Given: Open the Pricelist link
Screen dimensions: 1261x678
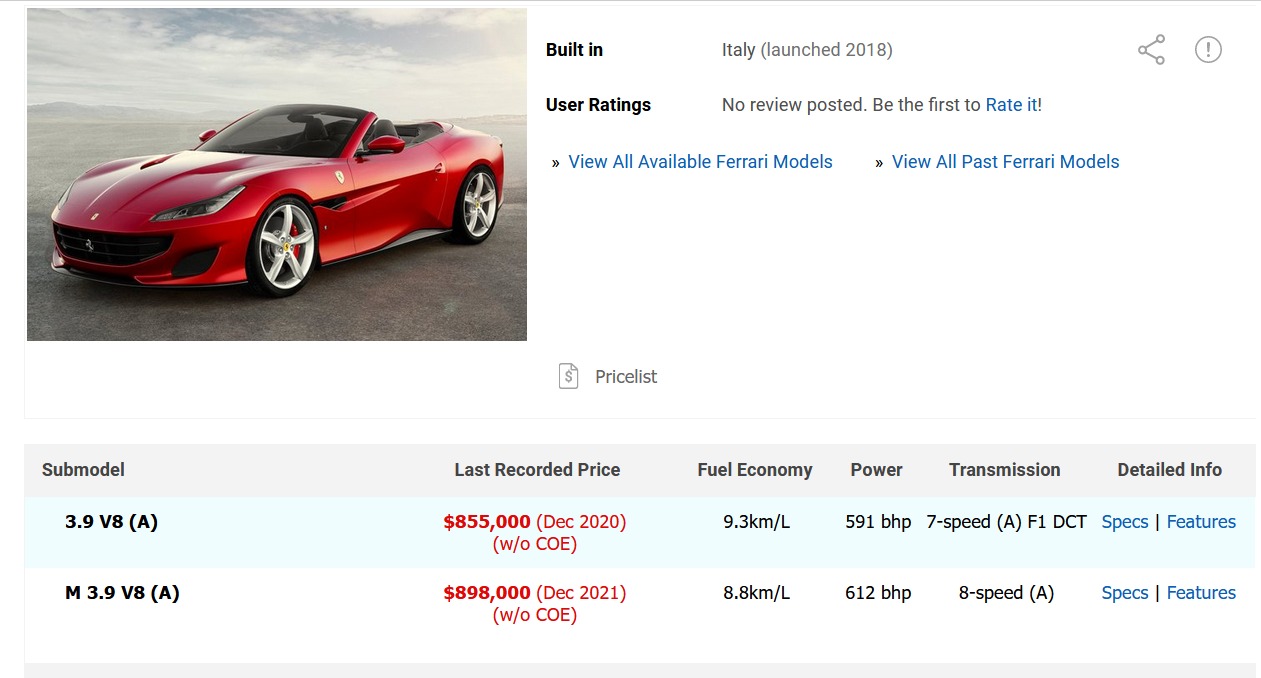Looking at the screenshot, I should tap(626, 377).
